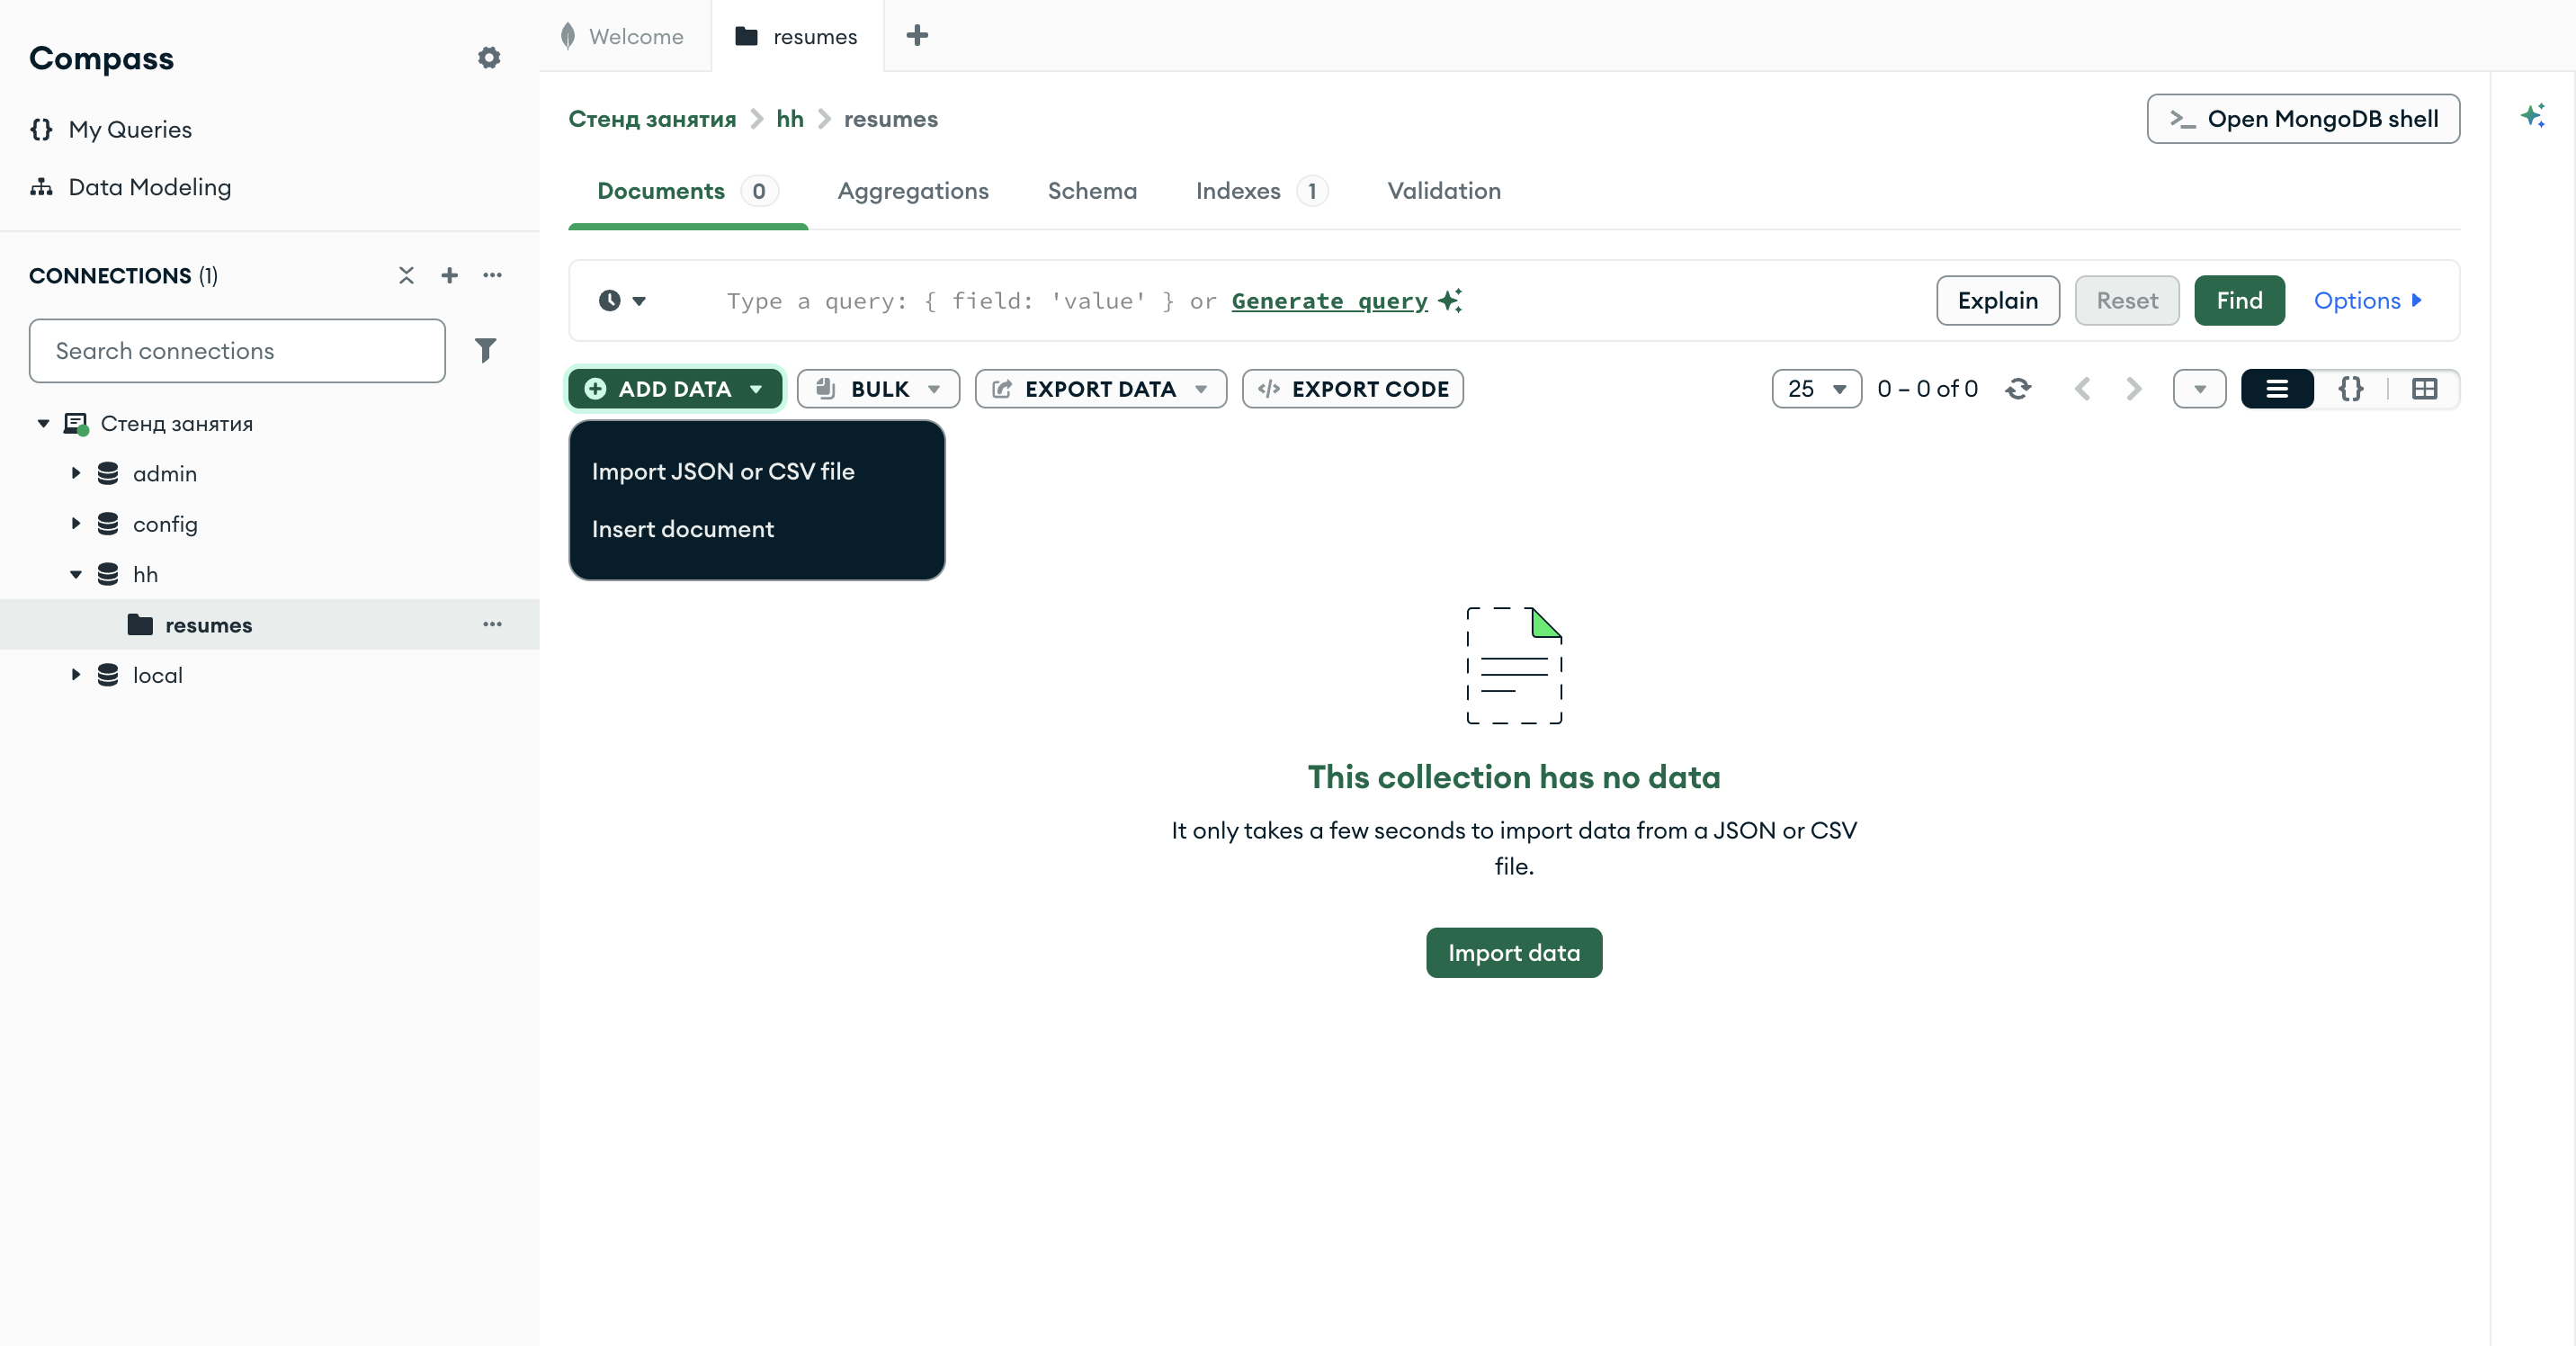2576x1346 pixels.
Task: Go to previous page of documents
Action: 2083,389
